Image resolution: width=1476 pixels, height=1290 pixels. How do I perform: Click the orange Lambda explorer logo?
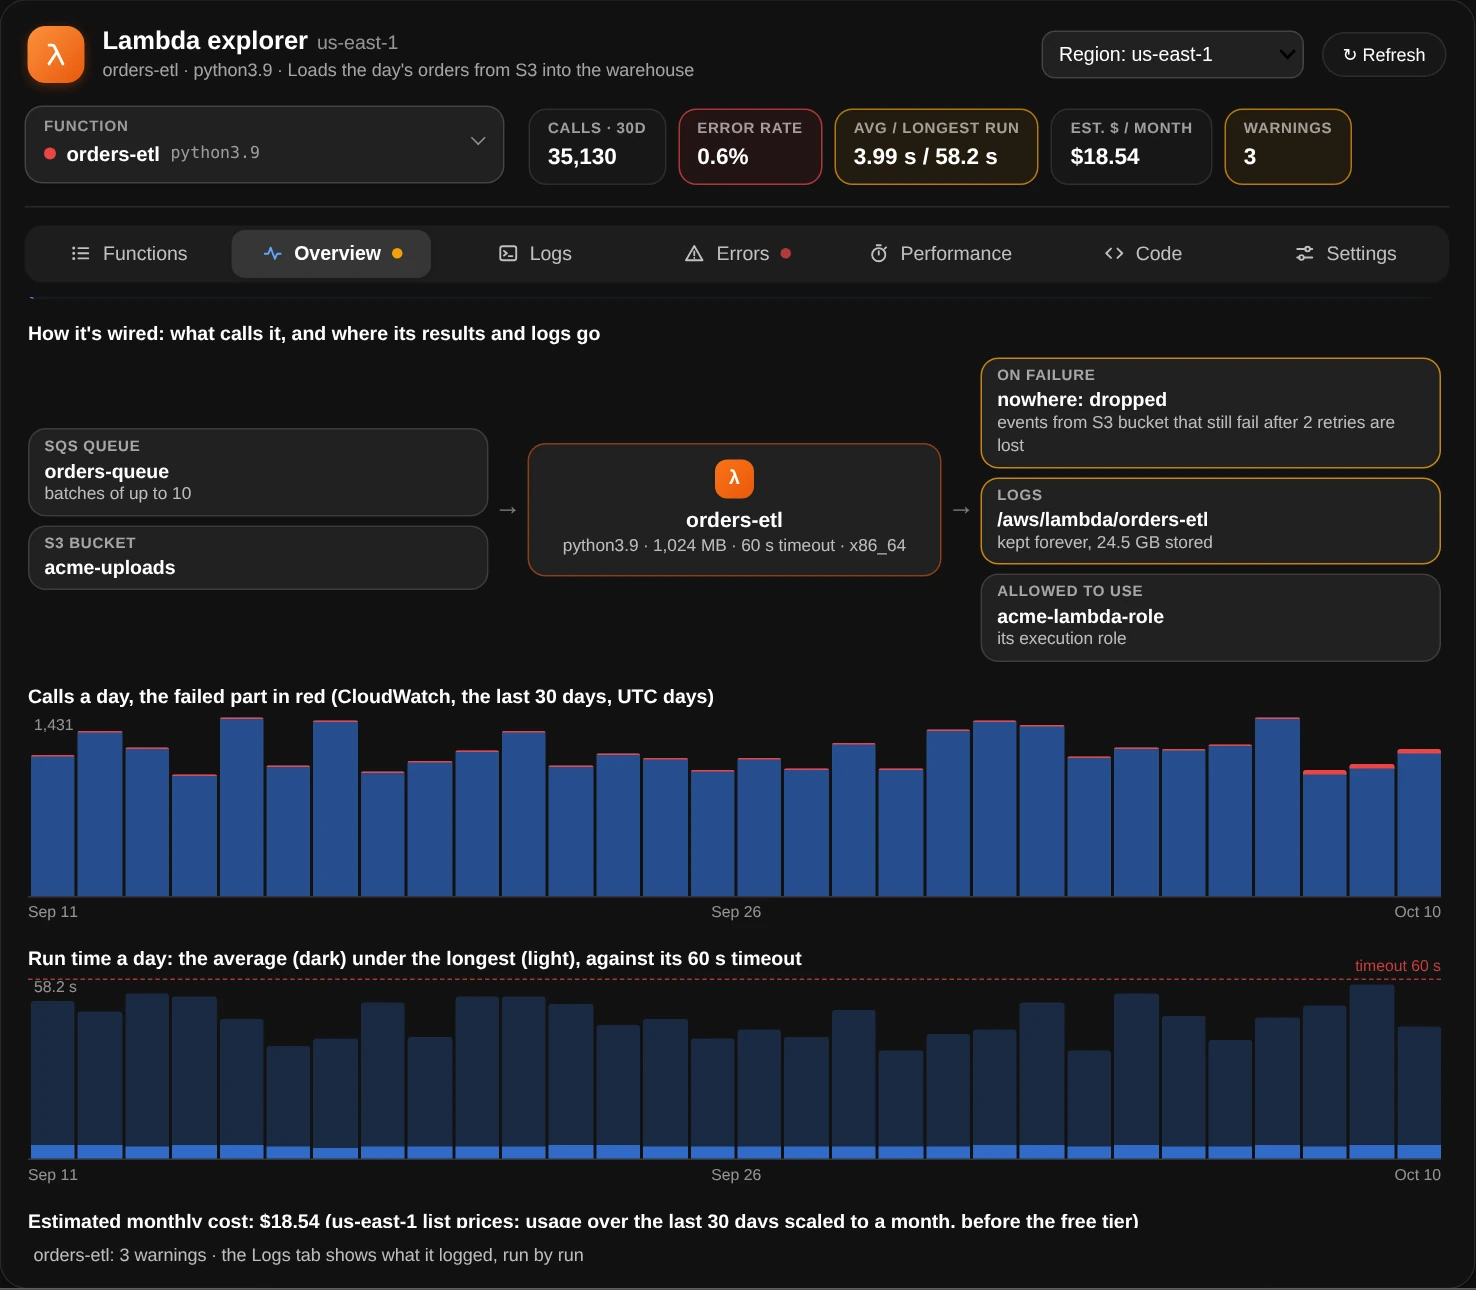tap(56, 54)
